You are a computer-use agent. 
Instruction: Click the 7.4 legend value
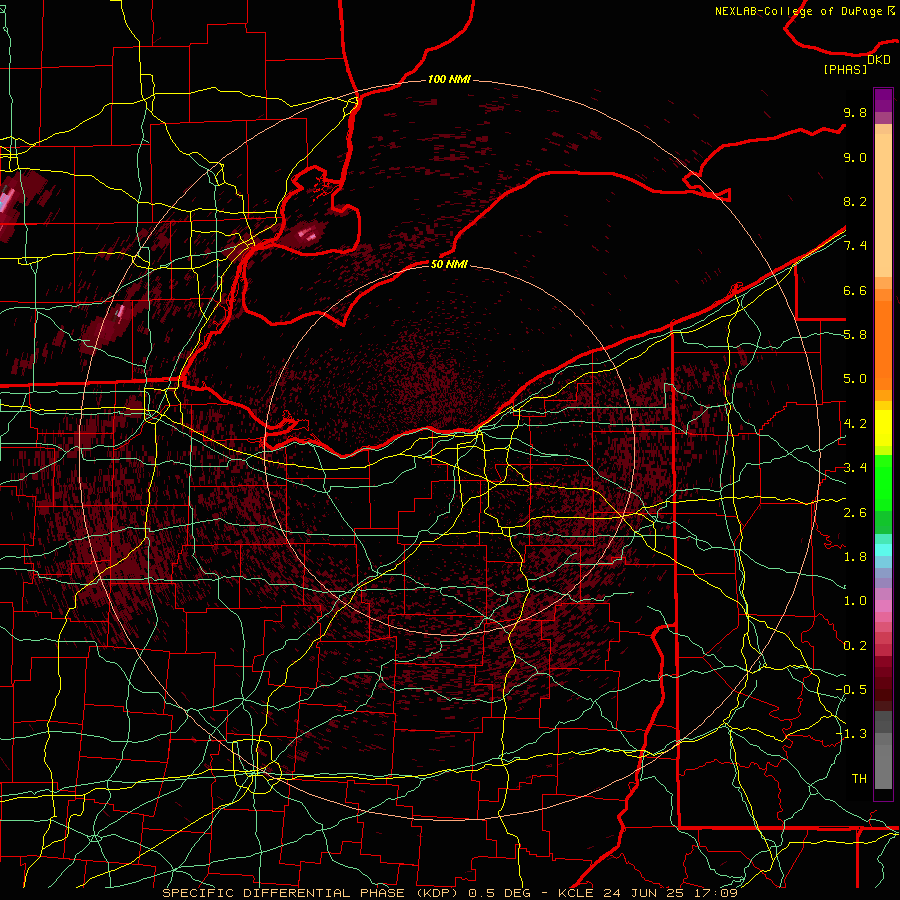(x=855, y=246)
